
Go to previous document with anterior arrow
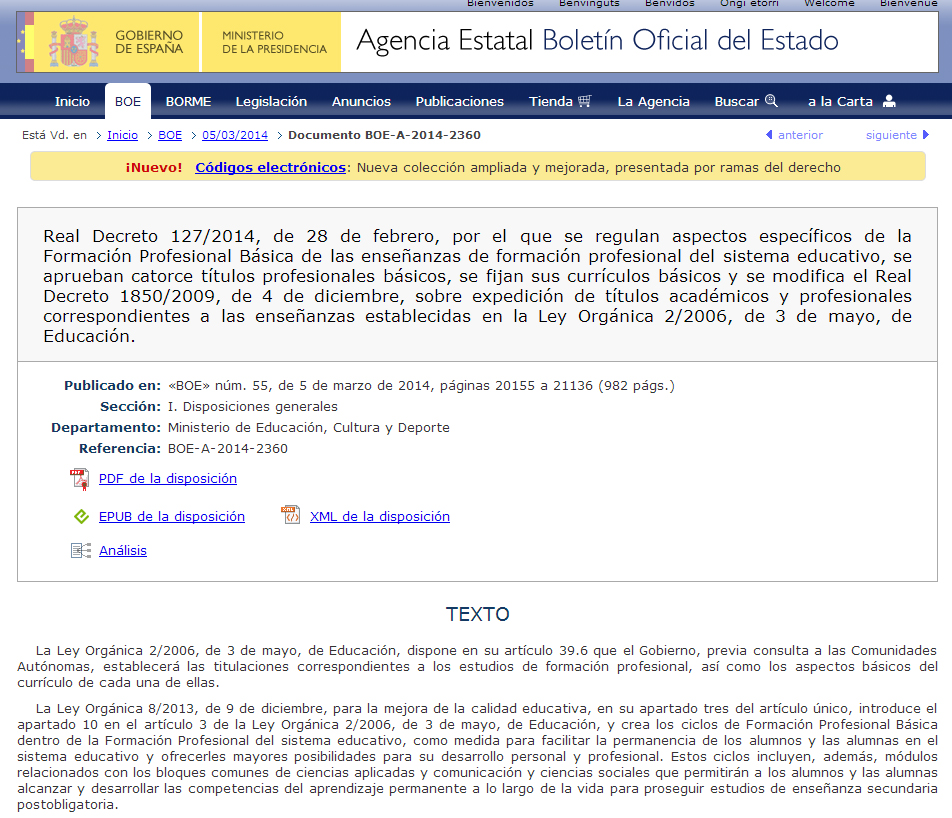click(769, 135)
